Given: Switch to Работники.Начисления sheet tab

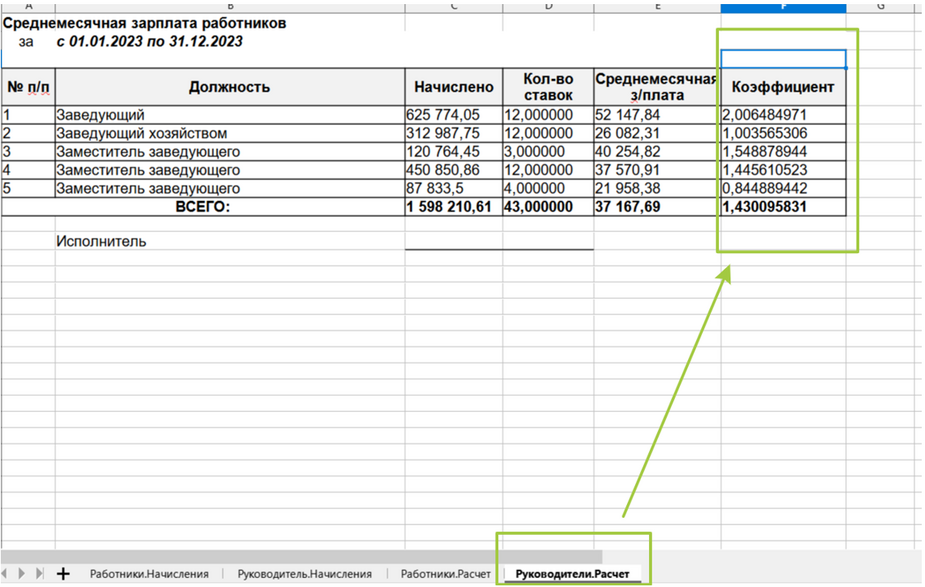Looking at the screenshot, I should tap(149, 574).
